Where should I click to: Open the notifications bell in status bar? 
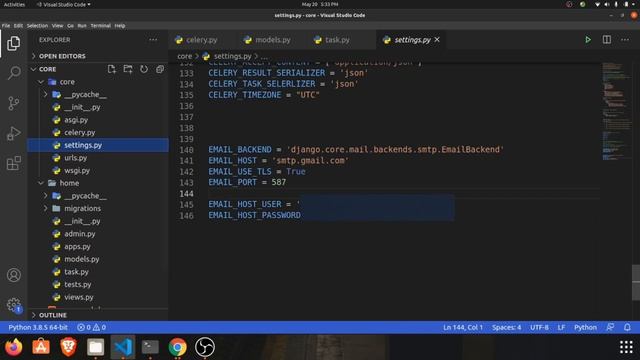[627, 327]
